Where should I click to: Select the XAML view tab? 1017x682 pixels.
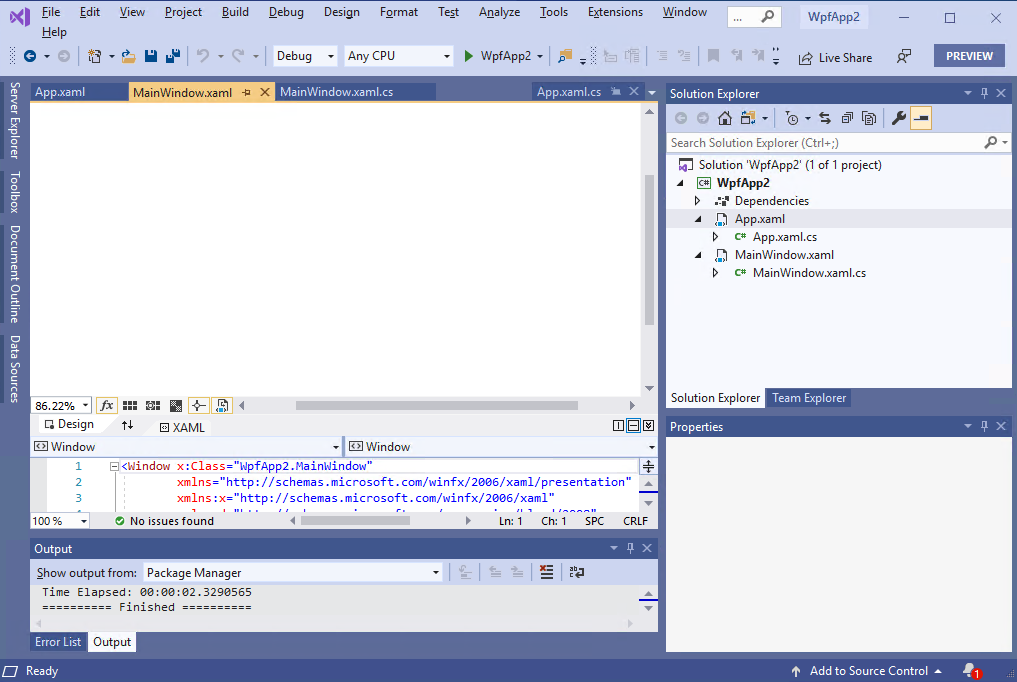[x=182, y=428]
